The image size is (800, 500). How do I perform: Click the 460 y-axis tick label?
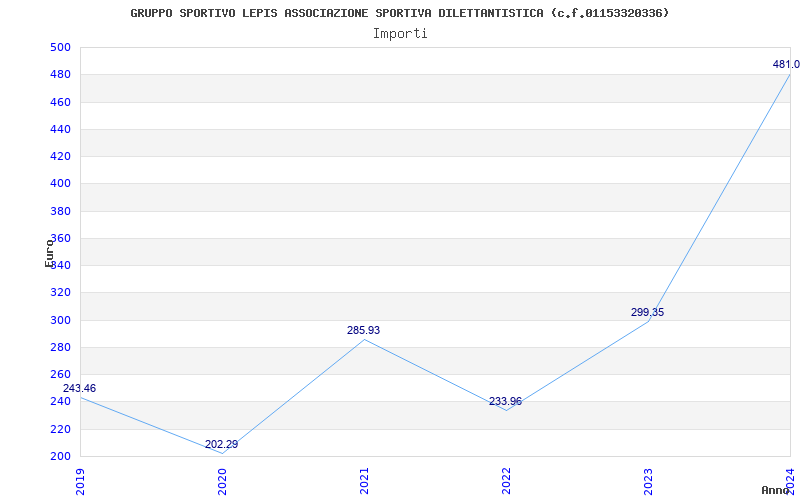point(60,102)
